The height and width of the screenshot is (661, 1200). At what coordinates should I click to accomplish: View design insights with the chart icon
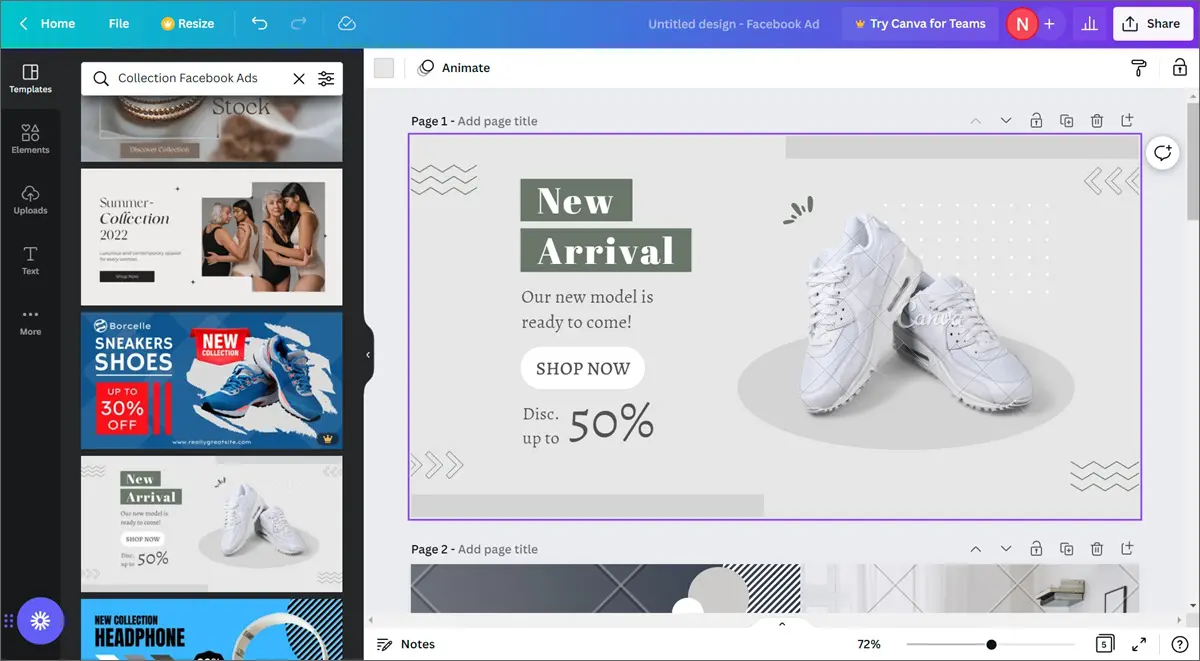click(1089, 23)
